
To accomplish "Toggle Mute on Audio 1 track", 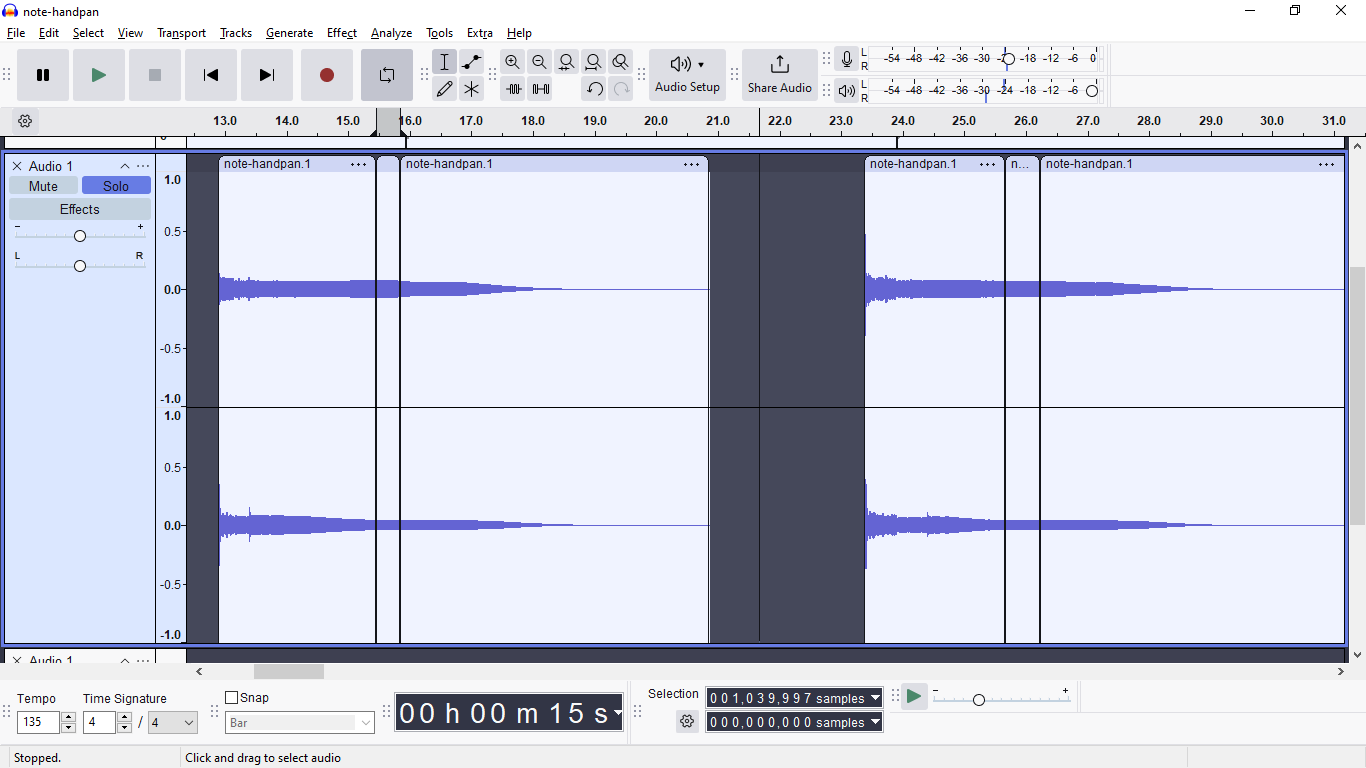I will click(43, 186).
